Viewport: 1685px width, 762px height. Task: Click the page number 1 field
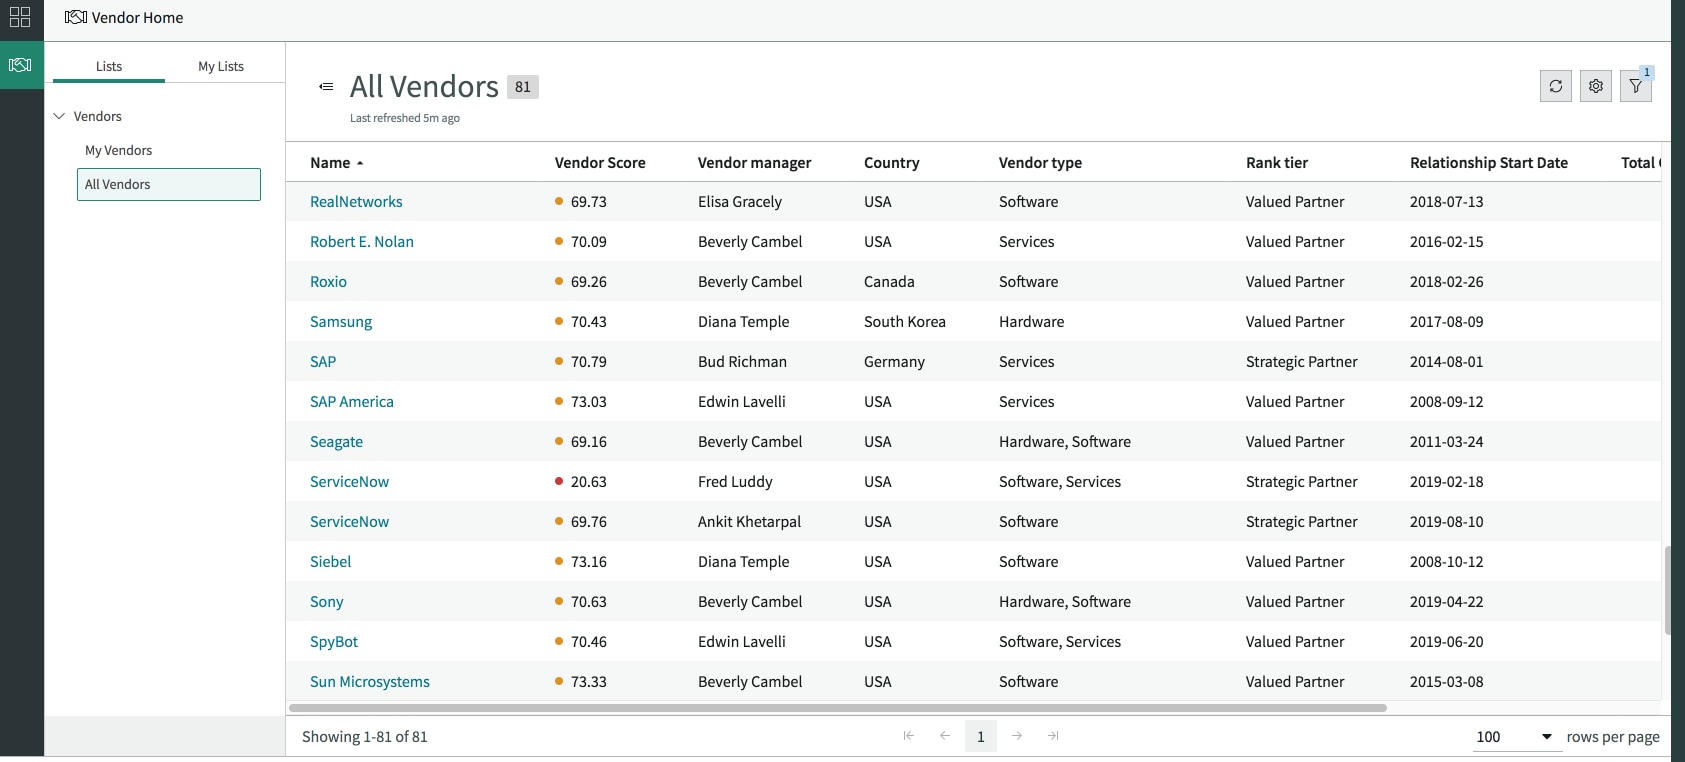(981, 737)
